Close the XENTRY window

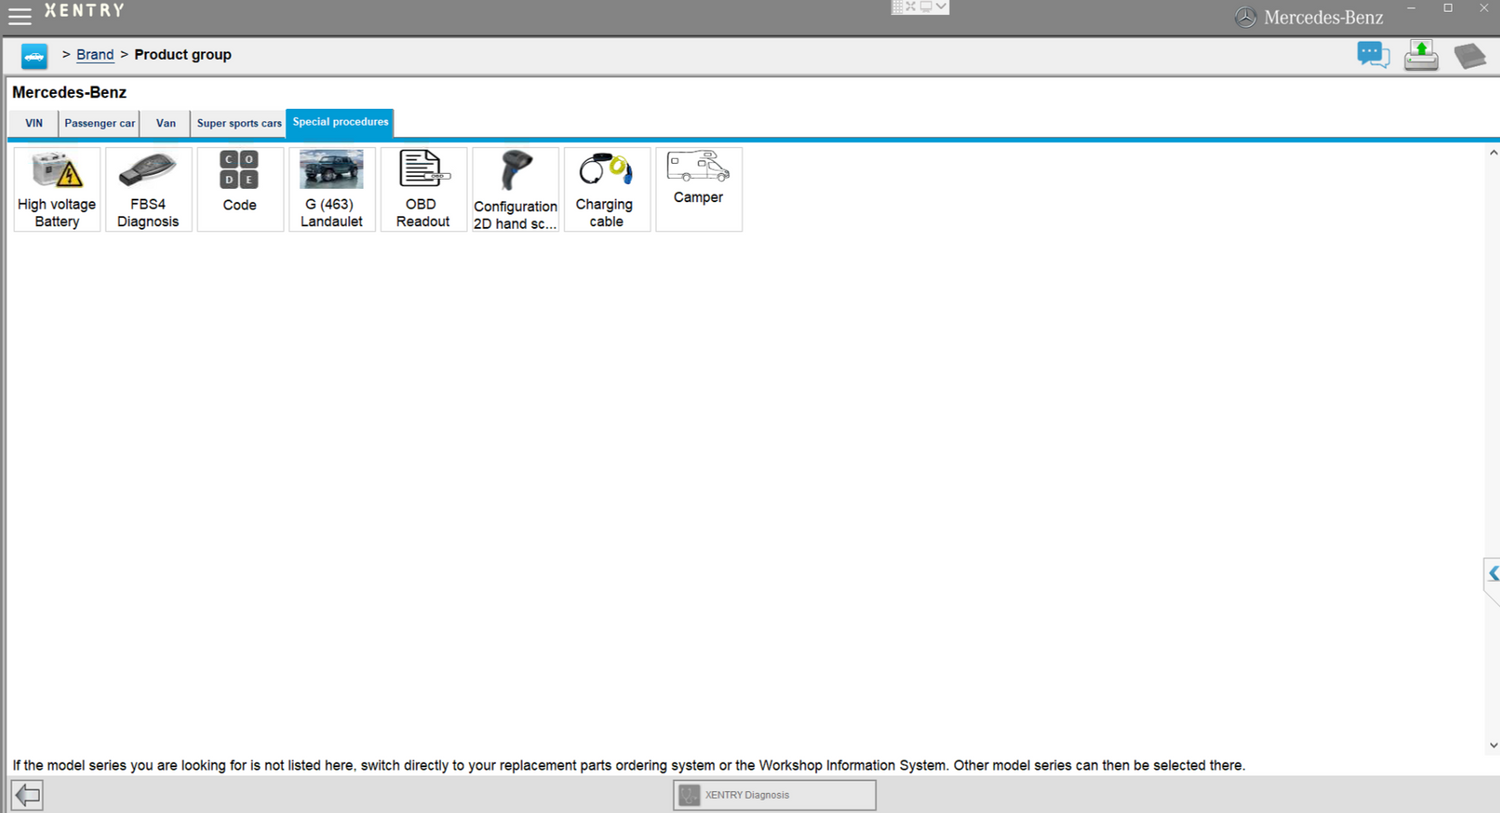1484,8
